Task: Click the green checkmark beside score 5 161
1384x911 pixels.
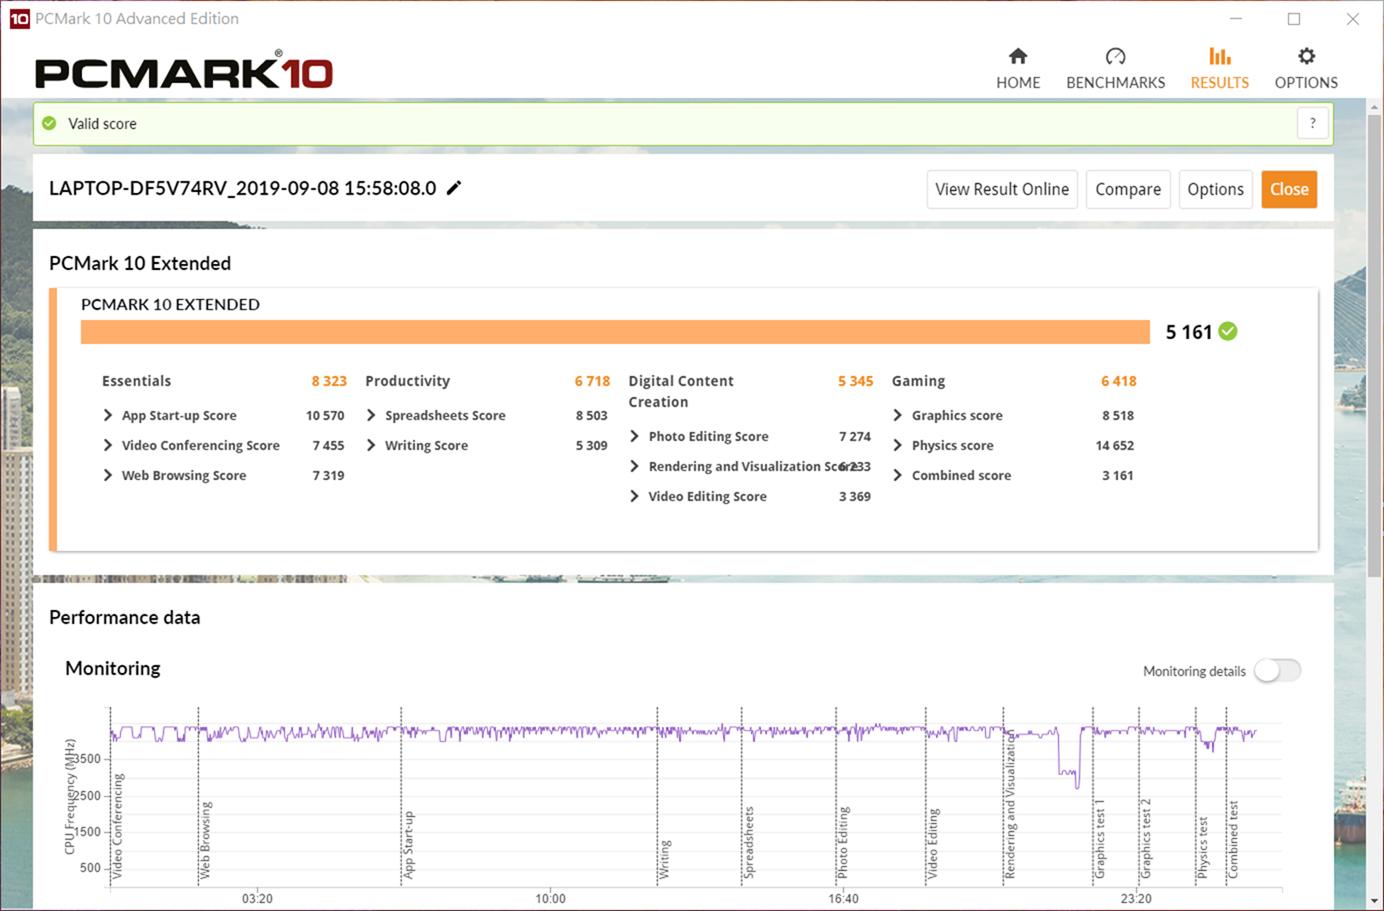Action: coord(1228,332)
